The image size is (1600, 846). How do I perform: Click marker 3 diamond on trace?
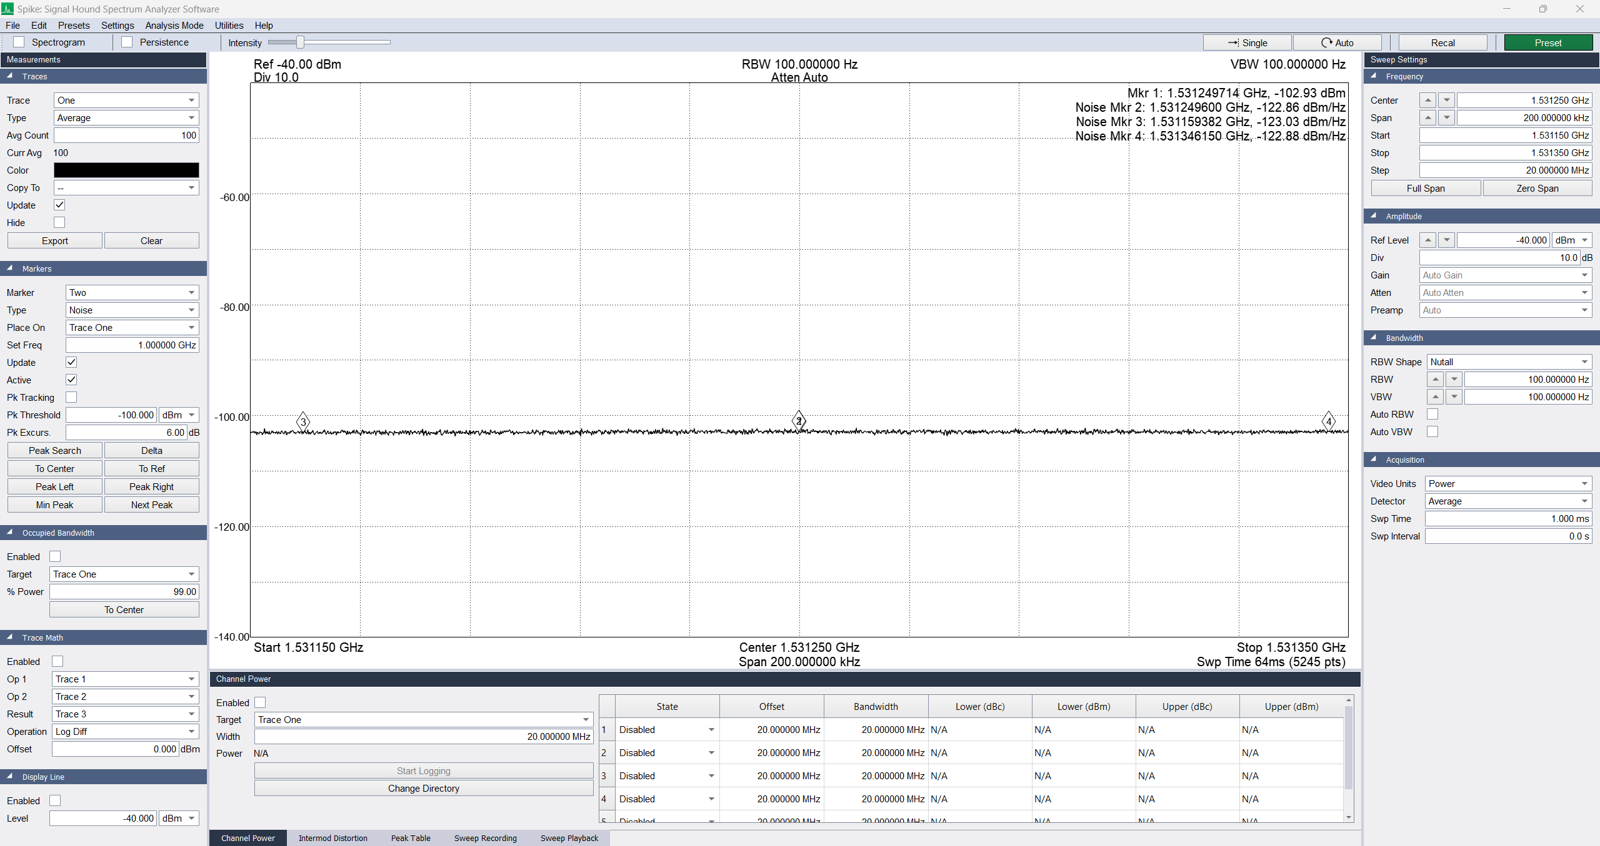point(303,421)
